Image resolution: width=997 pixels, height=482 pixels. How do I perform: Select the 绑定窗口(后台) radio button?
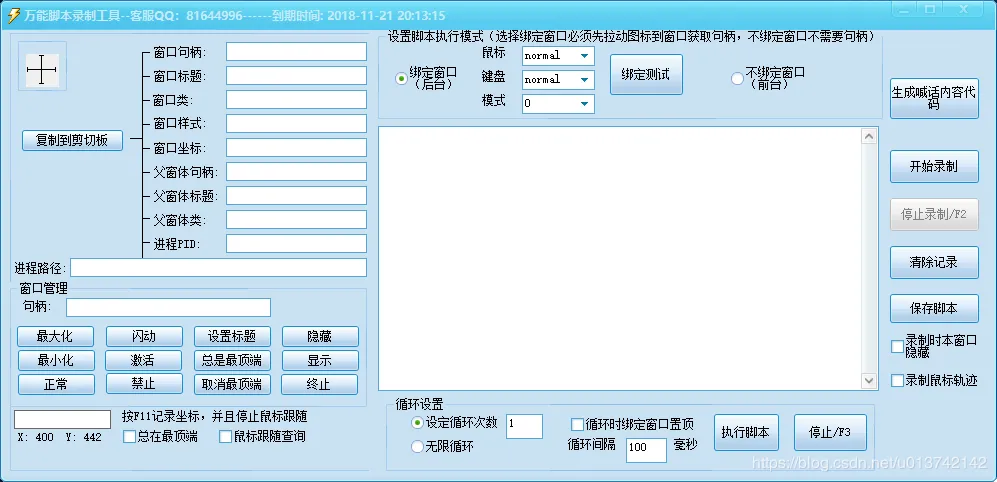click(401, 79)
